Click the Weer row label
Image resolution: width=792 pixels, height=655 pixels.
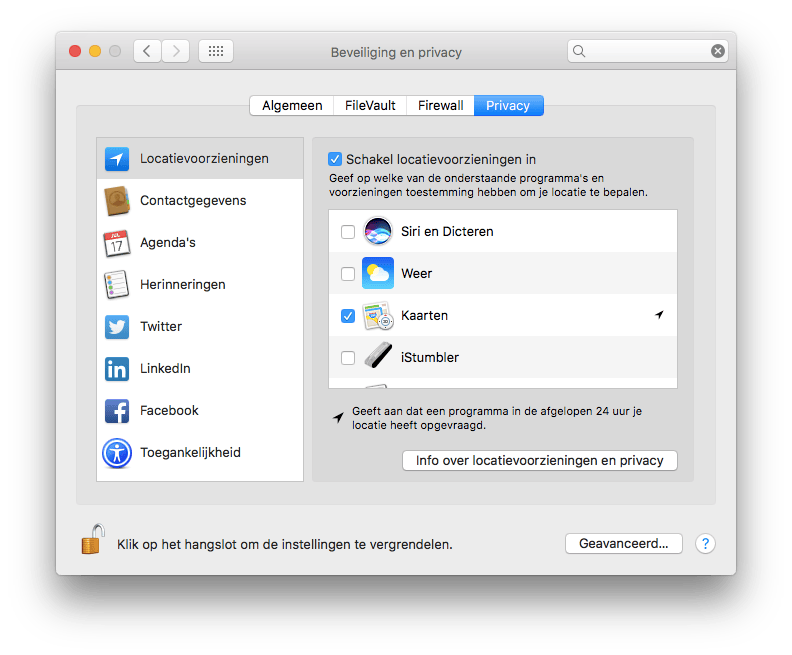click(x=417, y=273)
